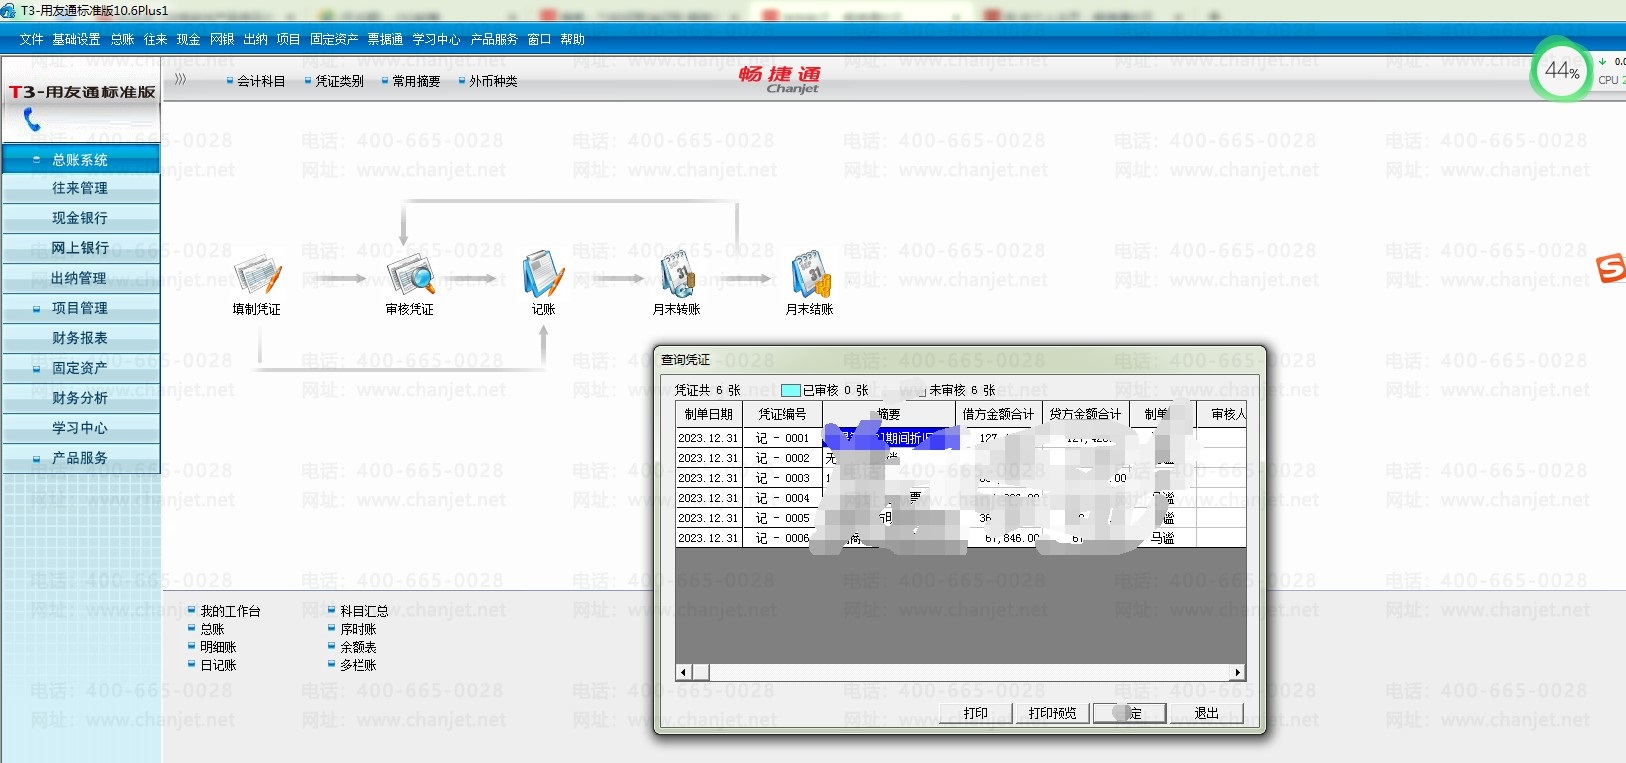Click the horizontal scrollbar left arrow
Viewport: 1626px width, 763px height.
pyautogui.click(x=684, y=672)
